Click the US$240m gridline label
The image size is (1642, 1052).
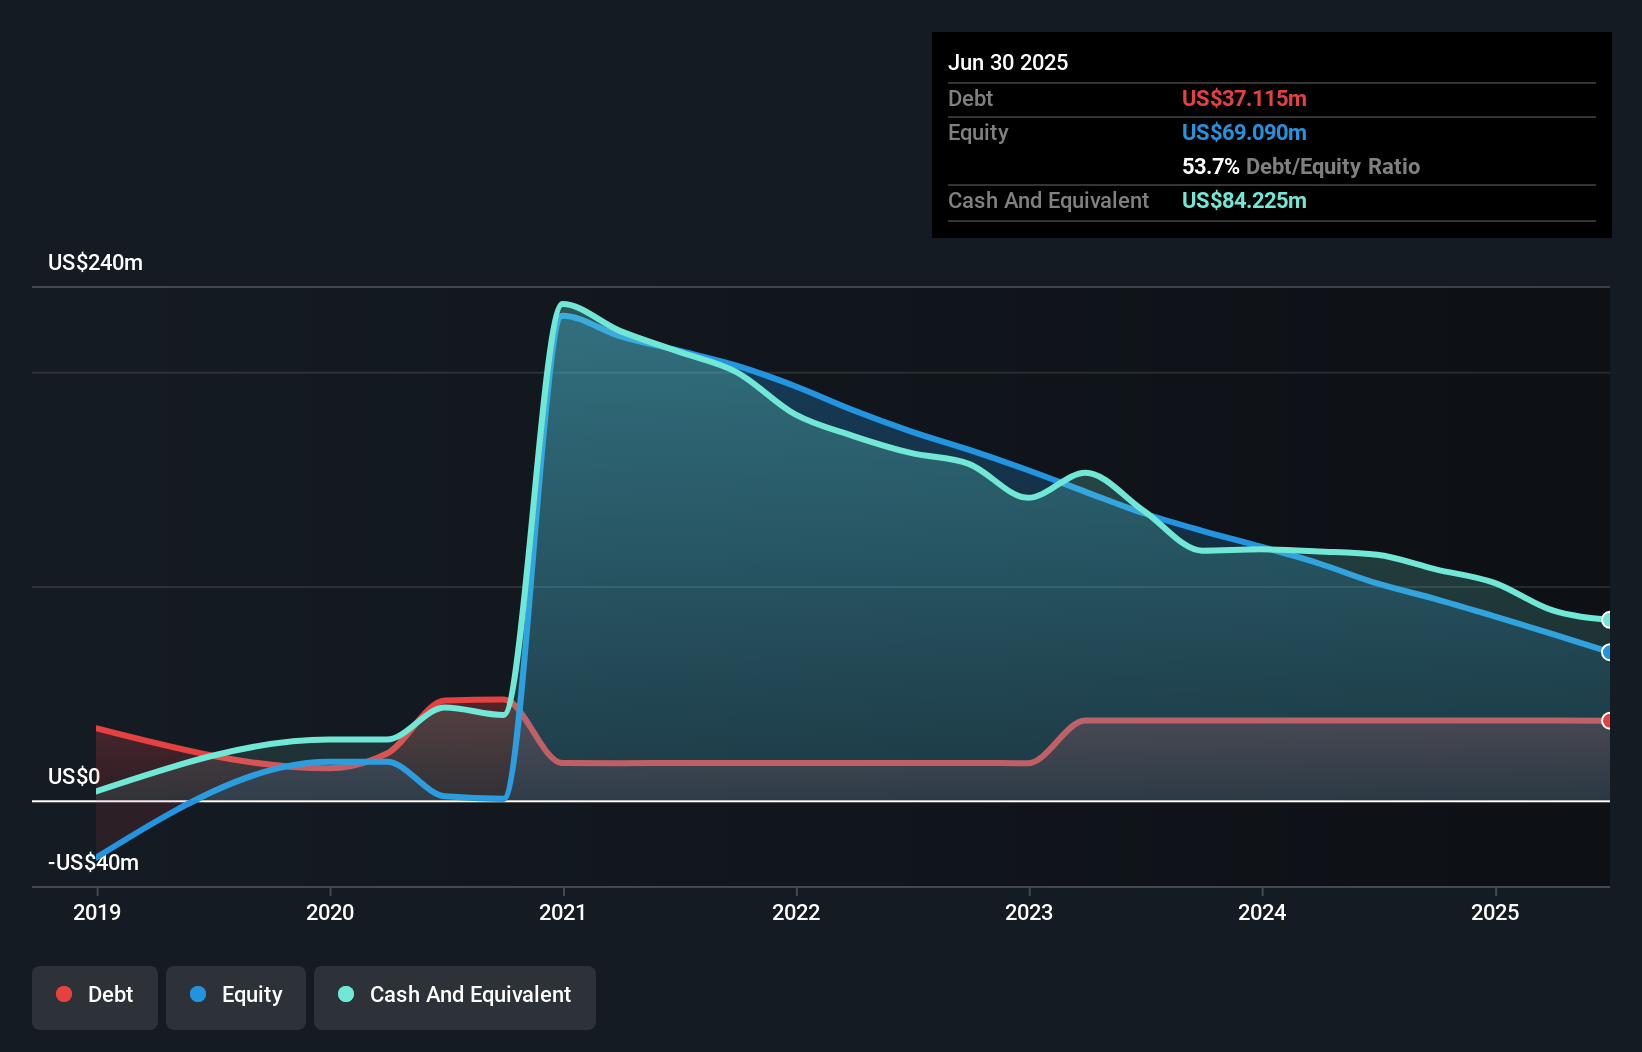pyautogui.click(x=95, y=262)
